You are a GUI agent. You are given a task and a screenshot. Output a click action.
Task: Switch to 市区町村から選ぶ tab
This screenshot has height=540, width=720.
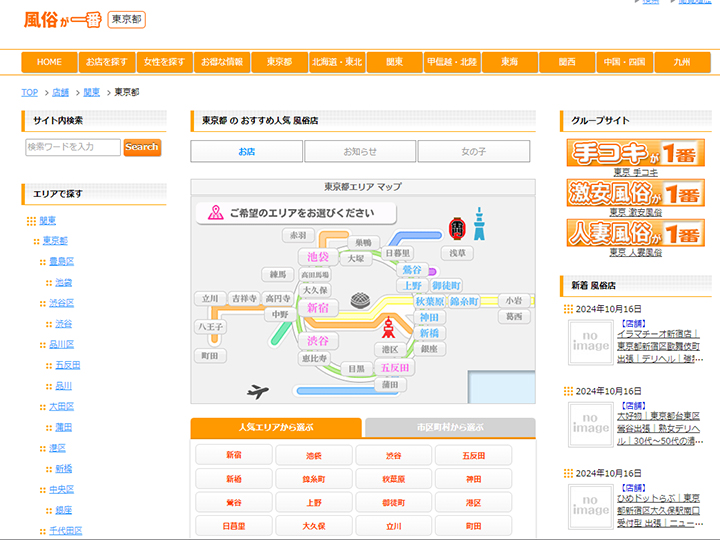point(449,428)
